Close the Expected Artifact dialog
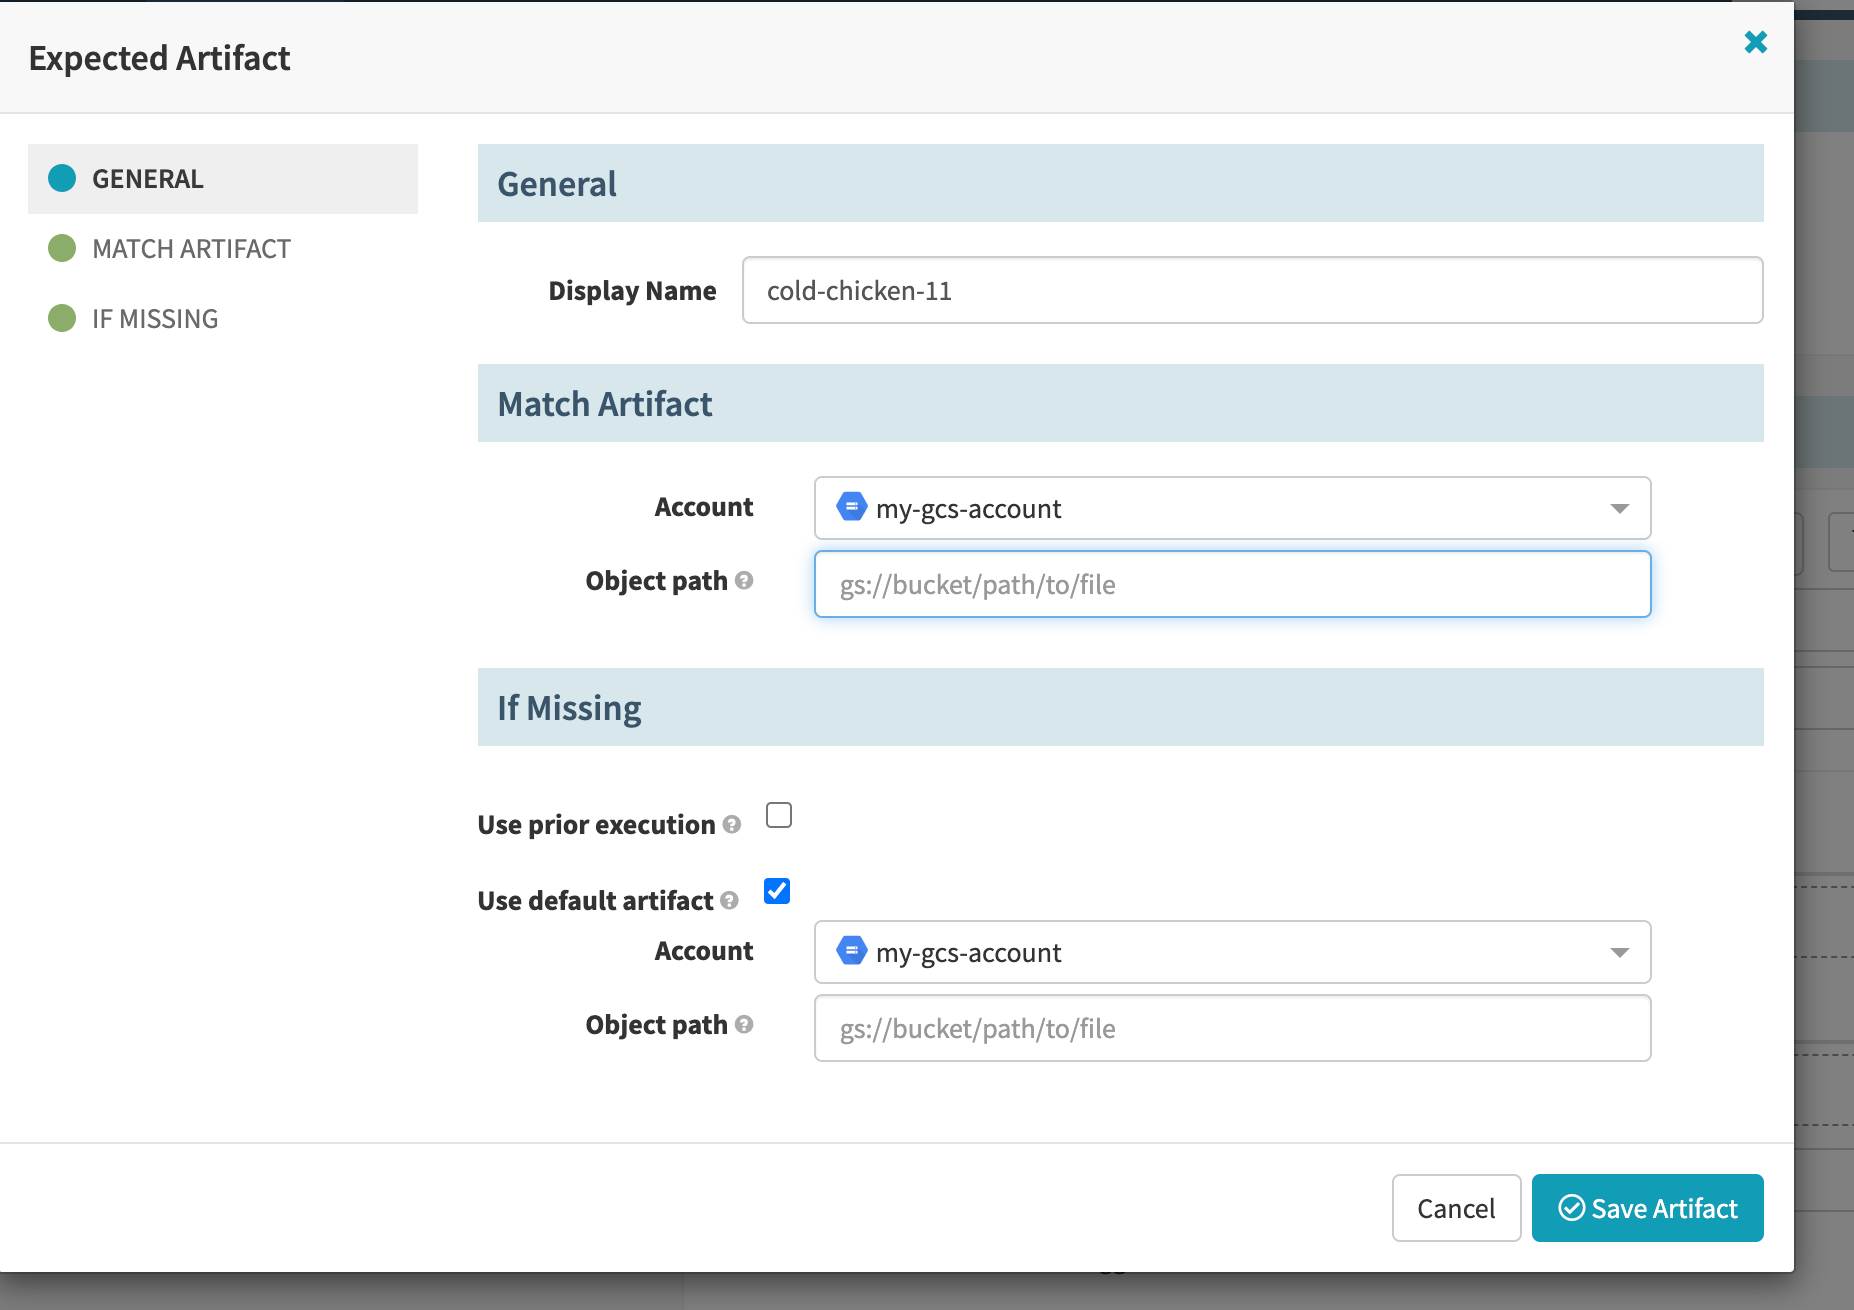The image size is (1854, 1310). (x=1756, y=42)
